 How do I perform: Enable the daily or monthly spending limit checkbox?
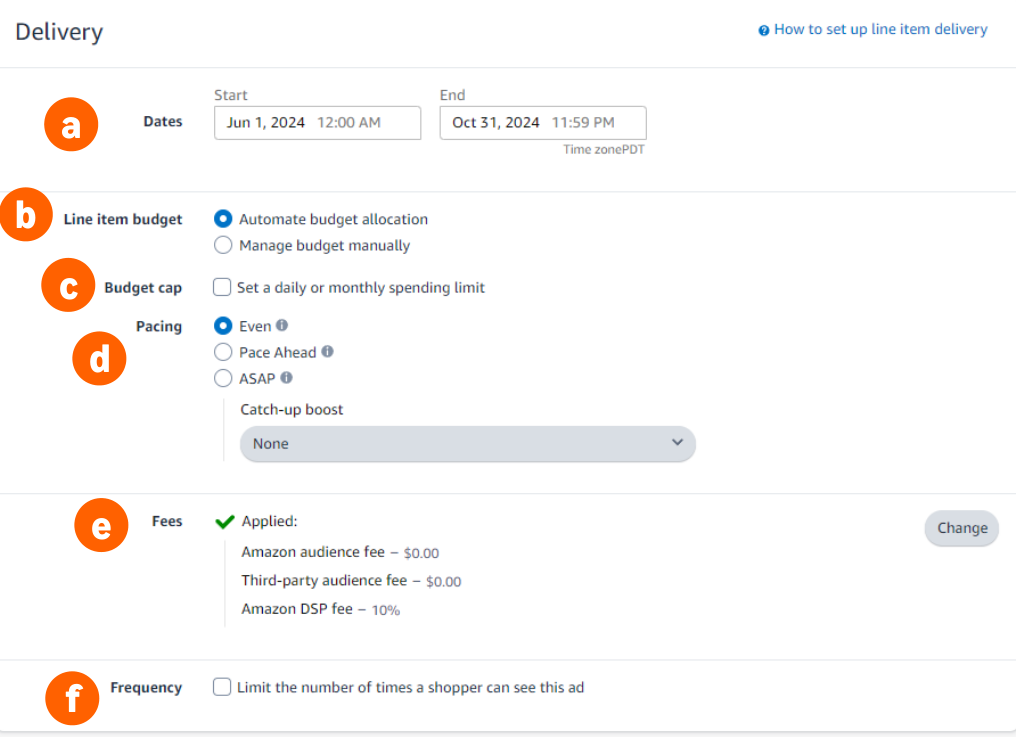pyautogui.click(x=222, y=287)
